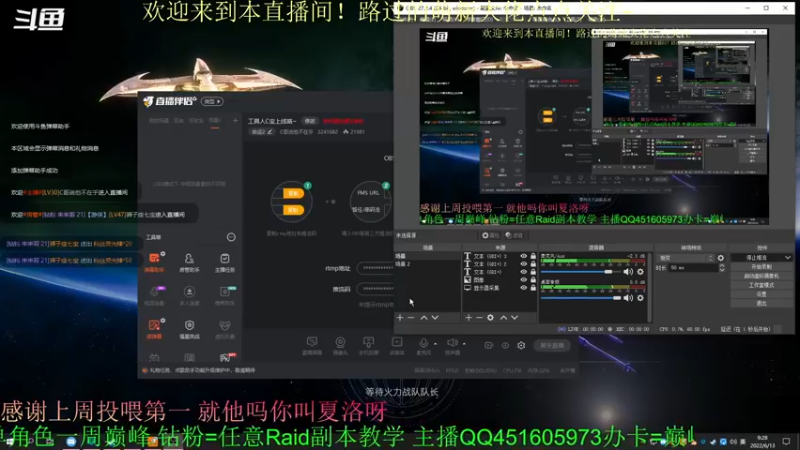This screenshot has width=800, height=450.
Task: Click 启动虚拟摄像机 in OBS controls
Action: point(761,276)
